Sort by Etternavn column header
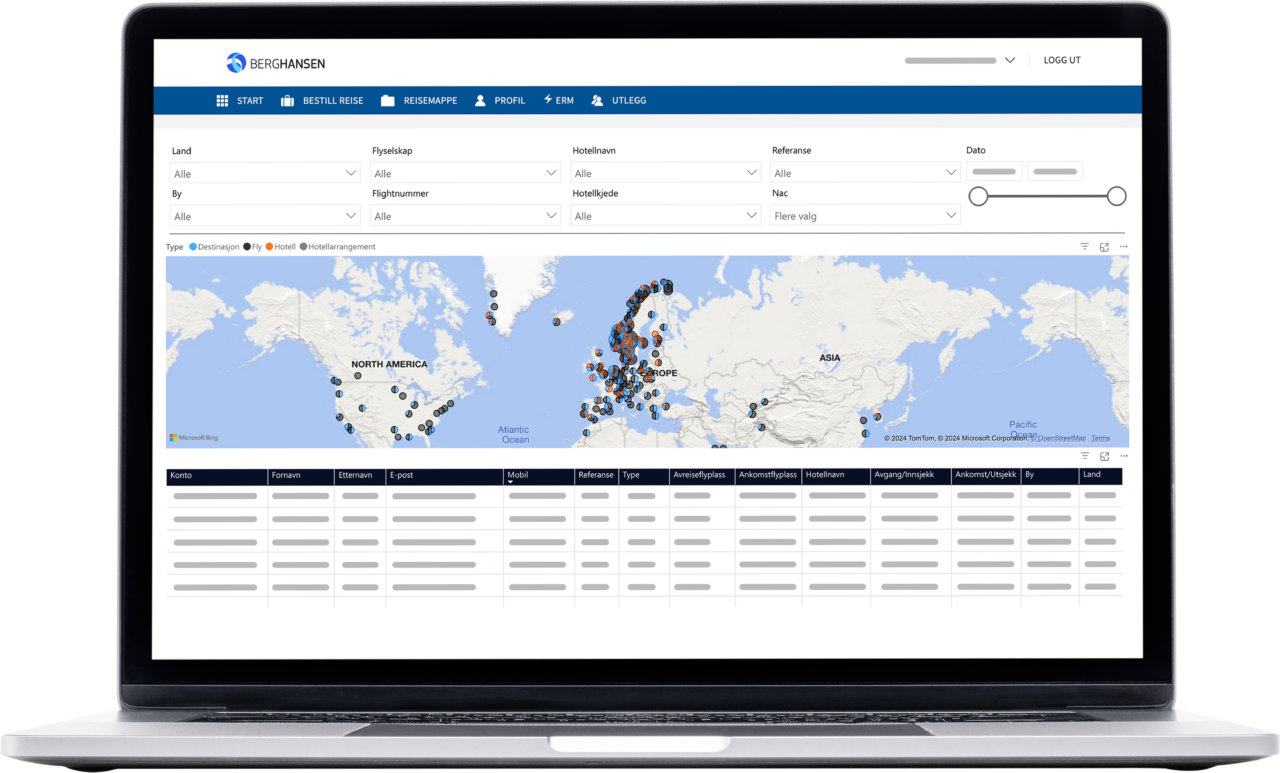The height and width of the screenshot is (773, 1280). (360, 477)
